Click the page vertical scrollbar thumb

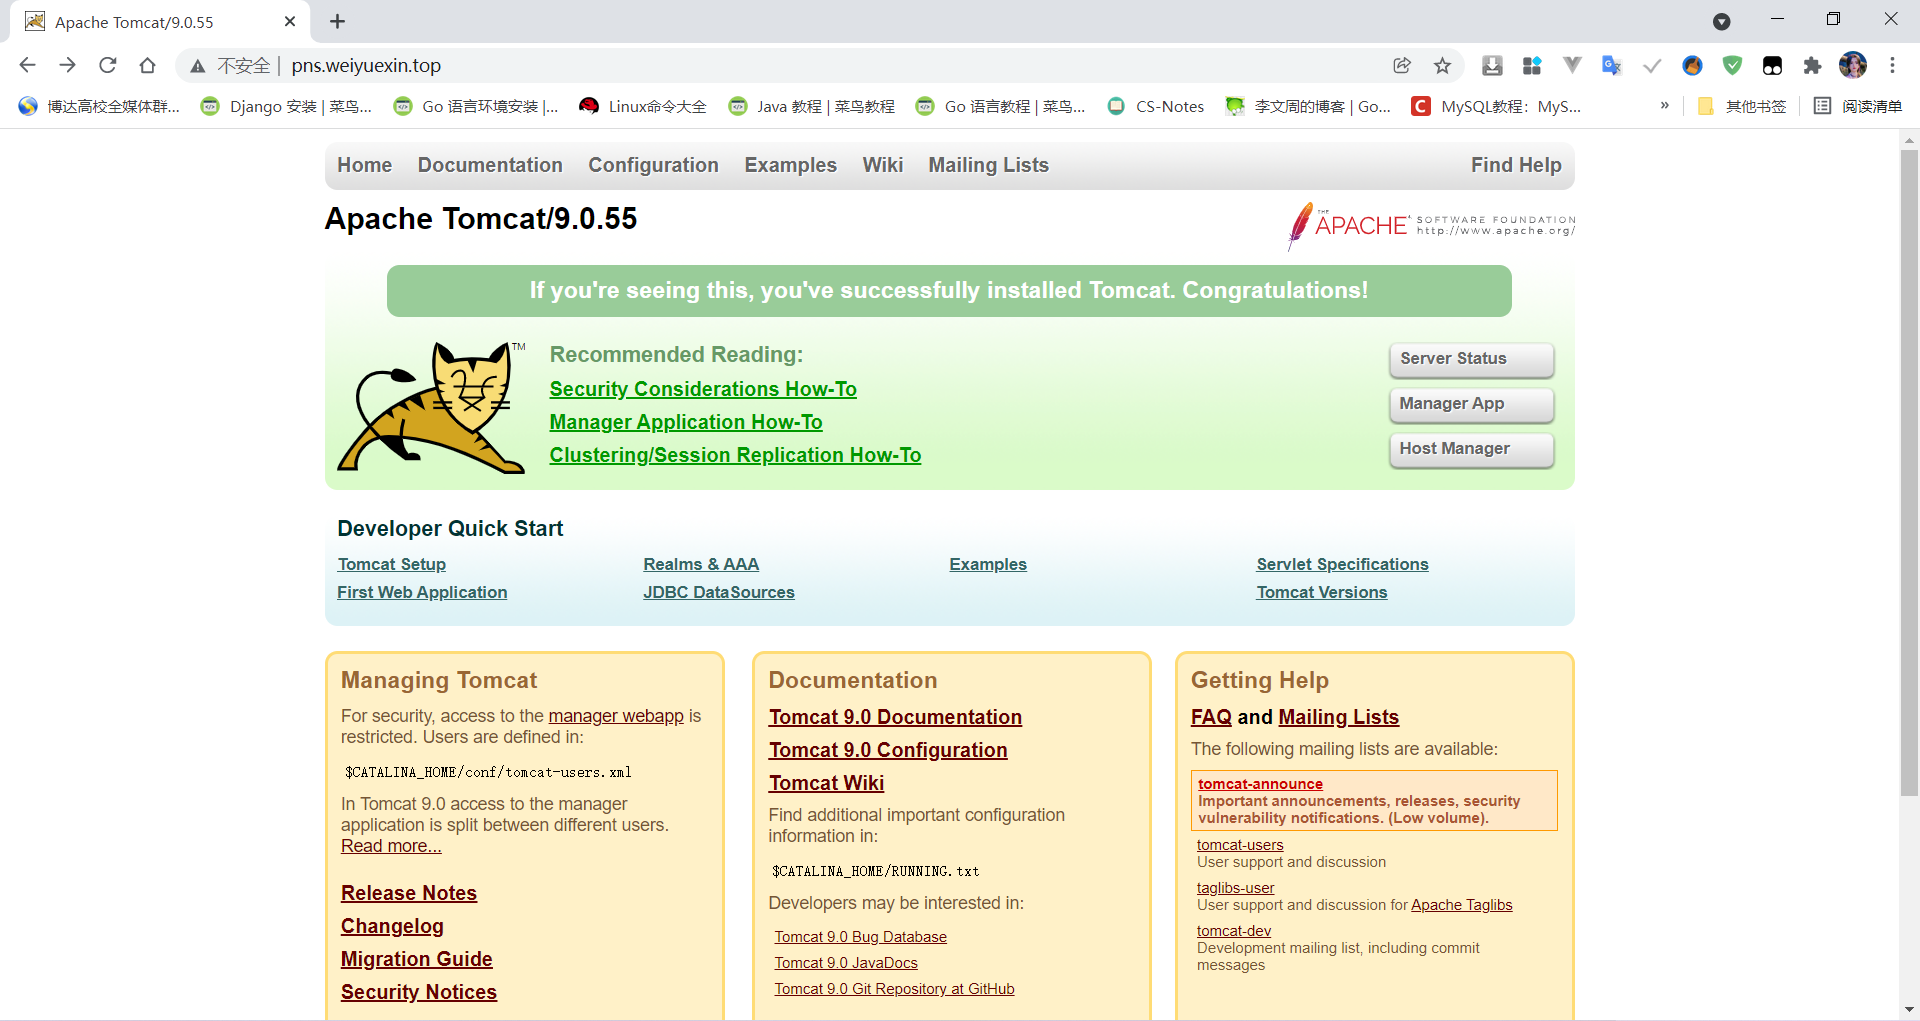(x=1909, y=473)
